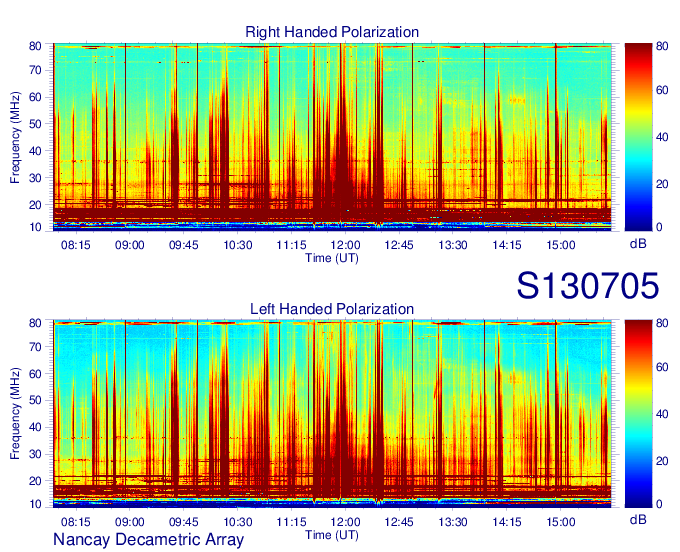Click the 12:45 time tick on Left Handed plot
The width and height of the screenshot is (680, 552).
(399, 522)
